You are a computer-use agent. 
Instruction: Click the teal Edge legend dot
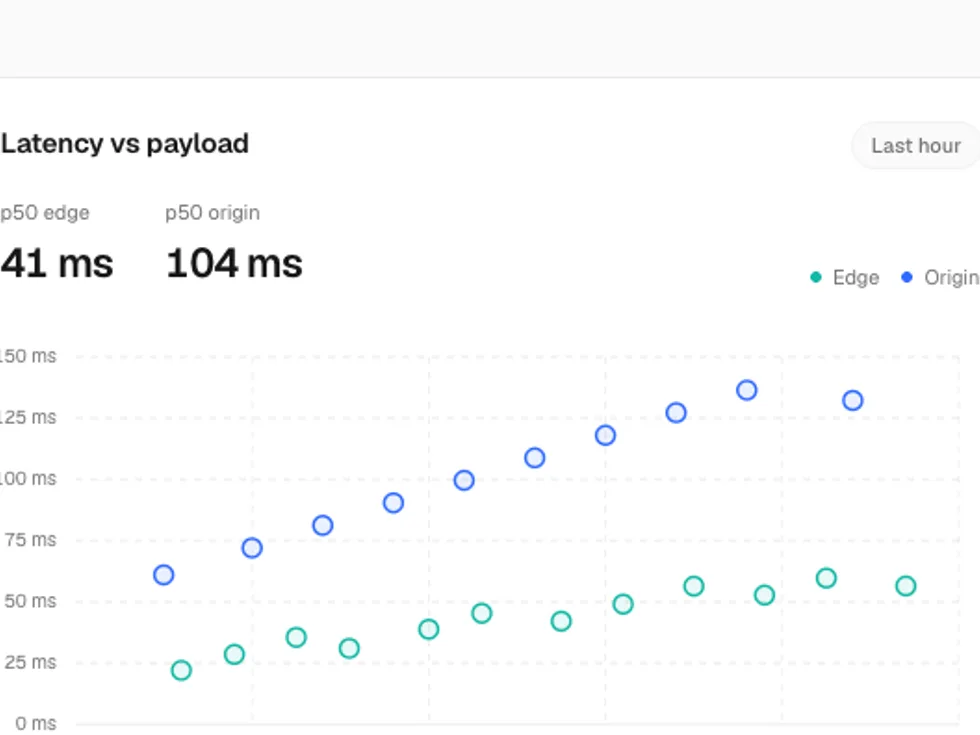pos(816,277)
